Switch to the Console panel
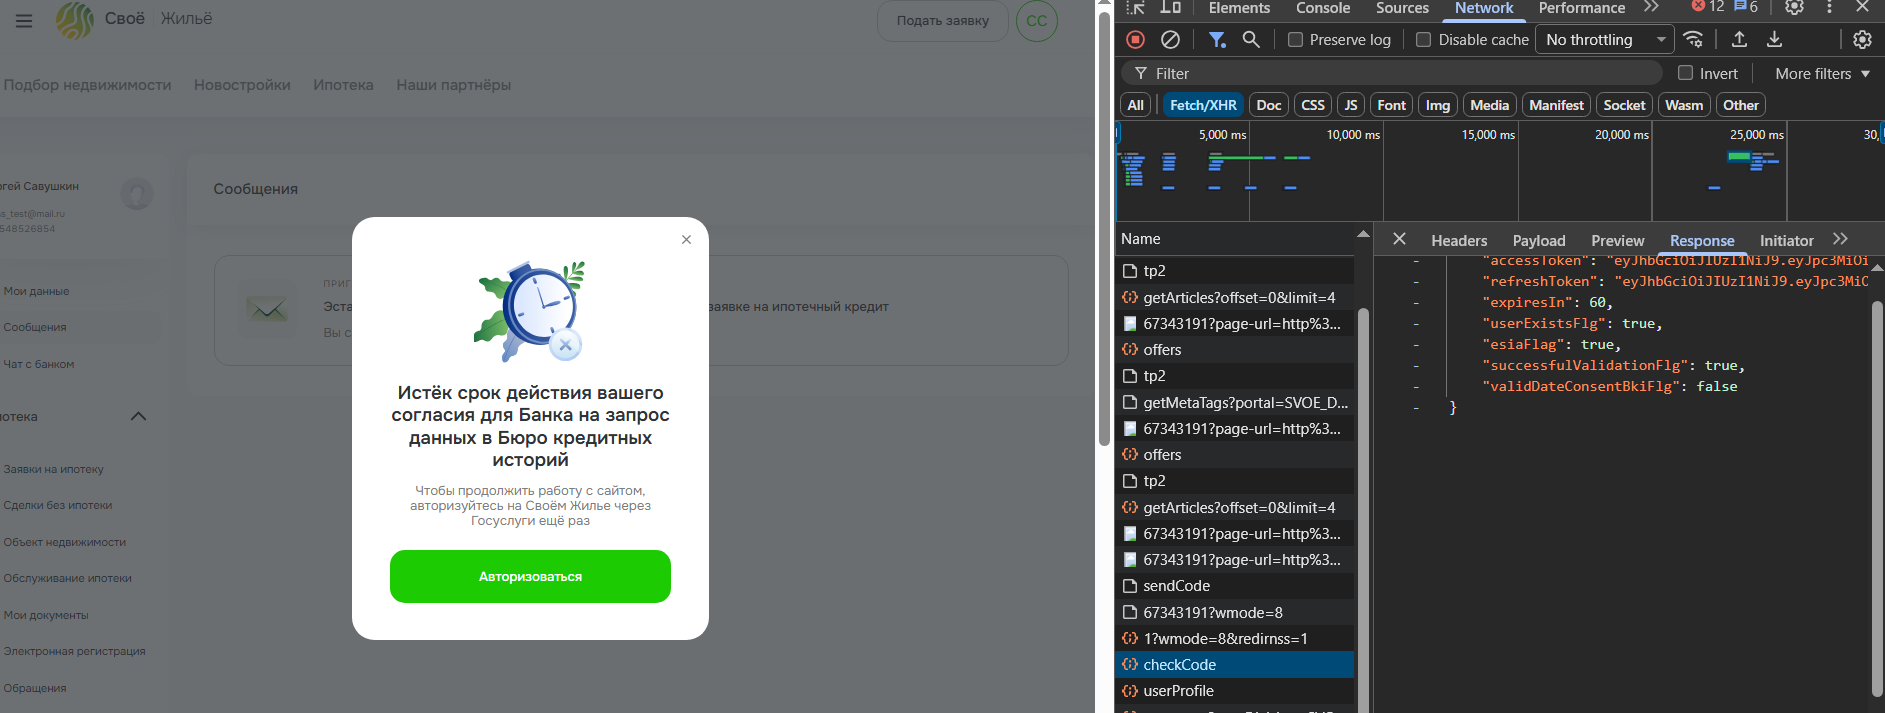 1323,8
